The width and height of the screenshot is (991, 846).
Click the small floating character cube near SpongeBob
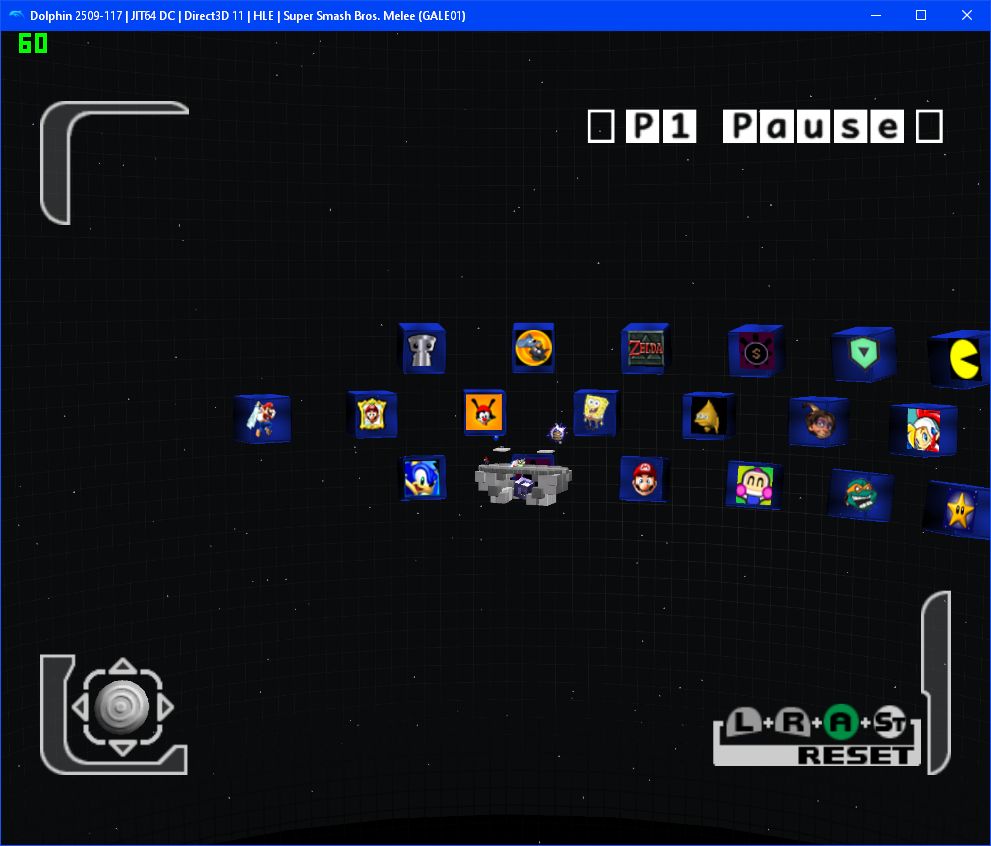[x=557, y=432]
